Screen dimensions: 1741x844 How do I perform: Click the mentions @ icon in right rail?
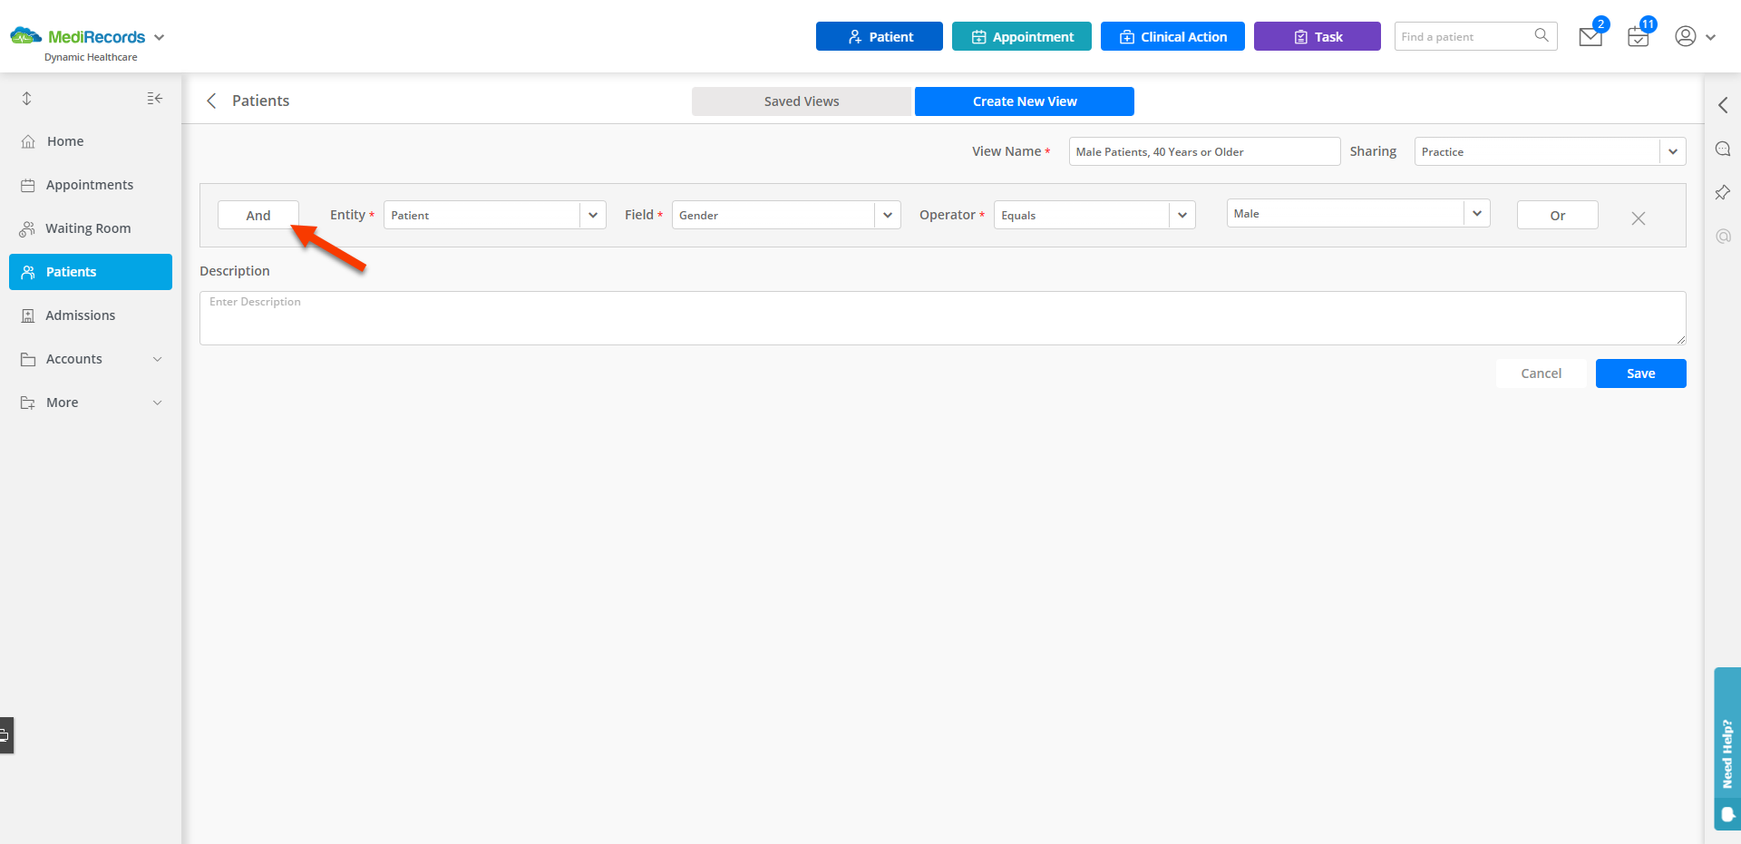pyautogui.click(x=1723, y=236)
